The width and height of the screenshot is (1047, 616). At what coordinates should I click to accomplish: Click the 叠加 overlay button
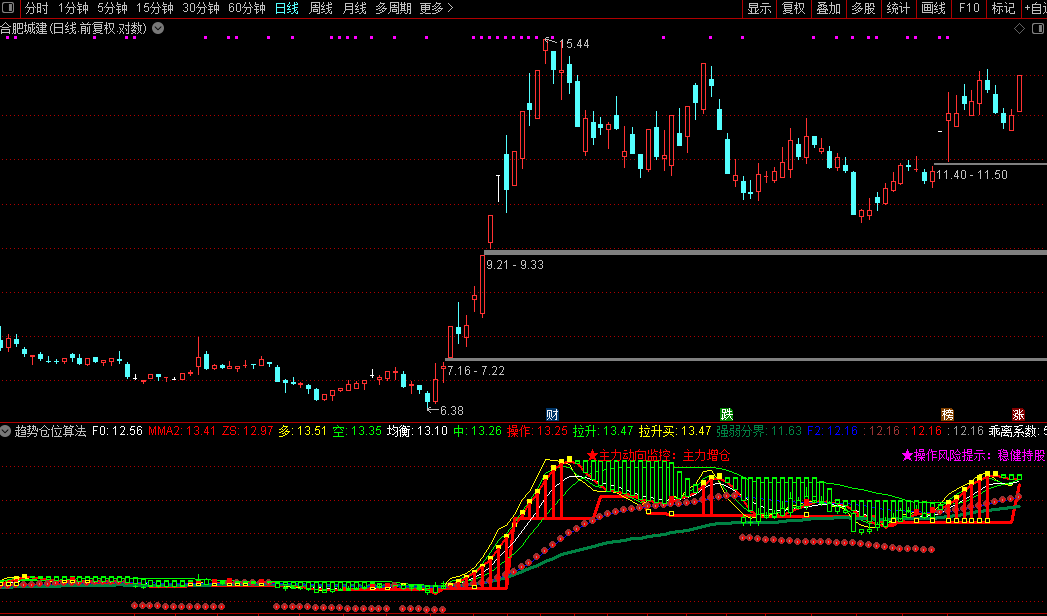click(x=829, y=8)
